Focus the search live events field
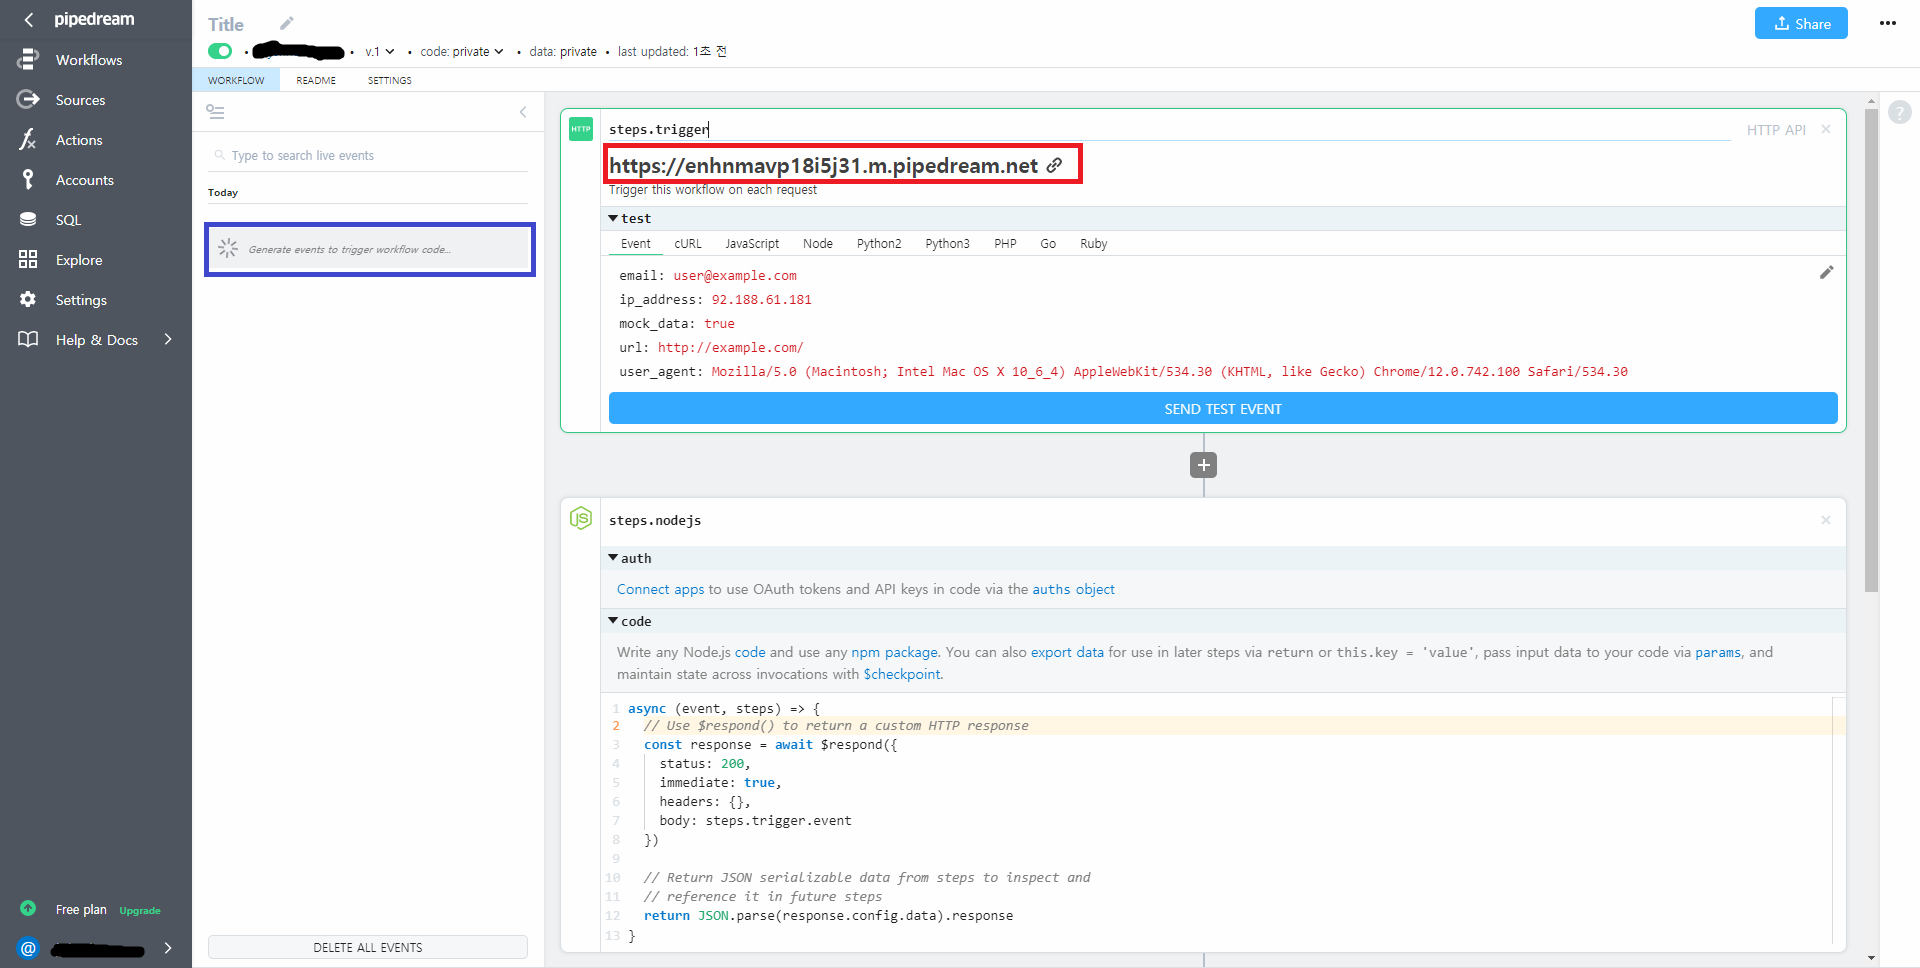The width and height of the screenshot is (1920, 968). tap(370, 155)
